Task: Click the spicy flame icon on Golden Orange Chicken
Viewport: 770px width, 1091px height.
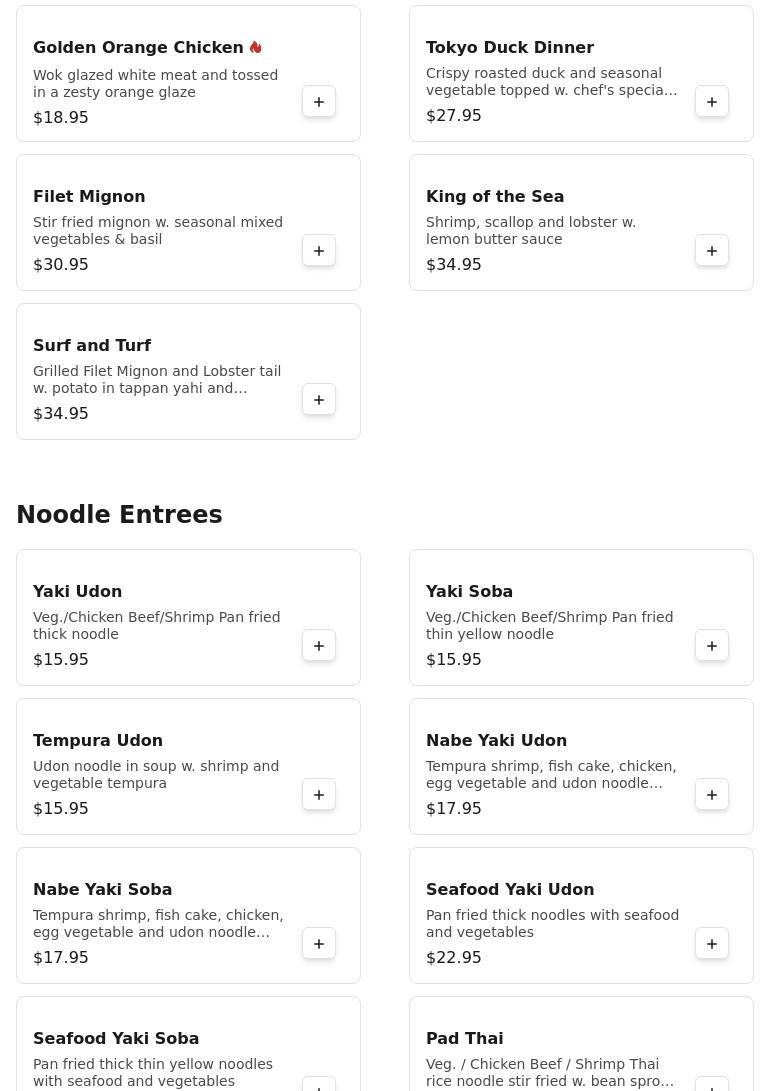Action: tap(256, 48)
